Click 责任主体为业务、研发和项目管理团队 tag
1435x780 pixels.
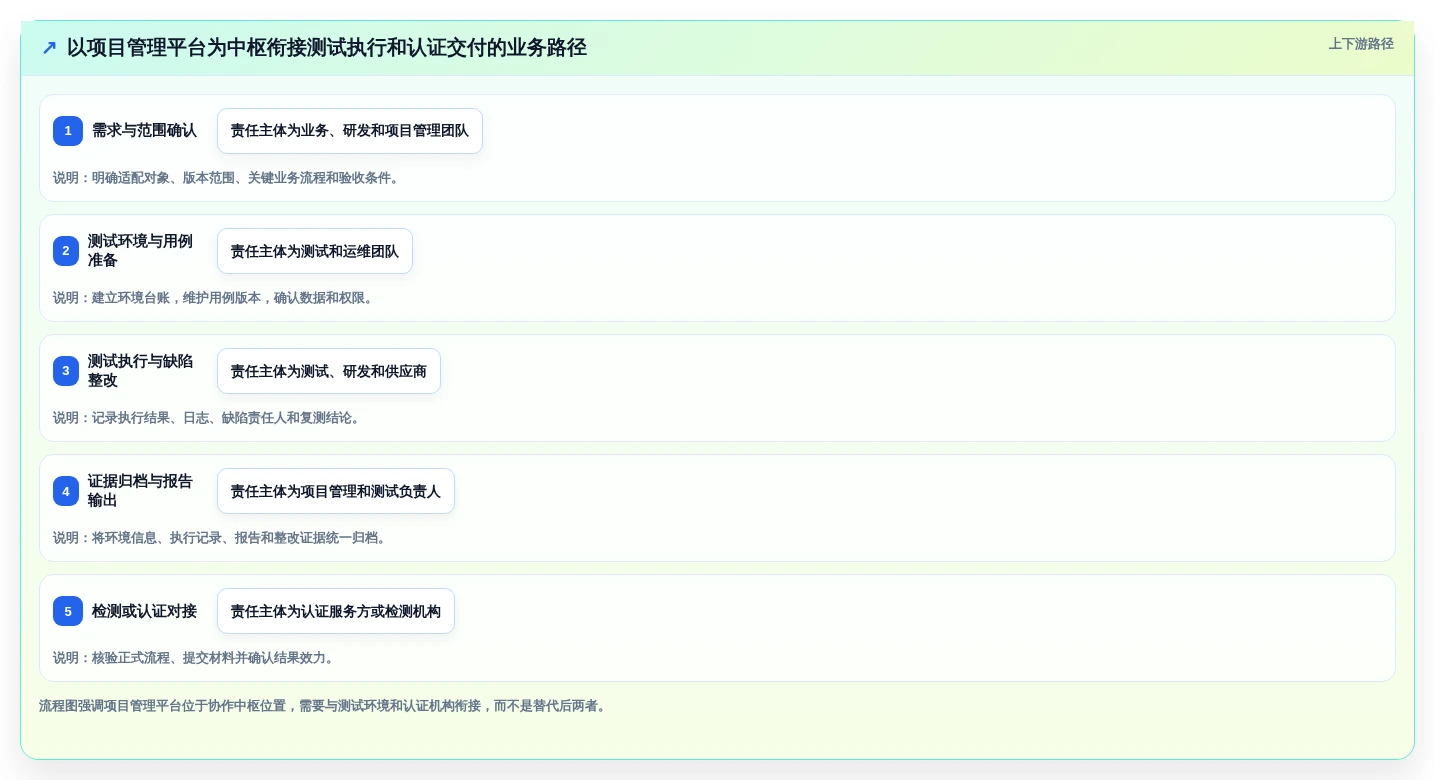[x=350, y=131]
